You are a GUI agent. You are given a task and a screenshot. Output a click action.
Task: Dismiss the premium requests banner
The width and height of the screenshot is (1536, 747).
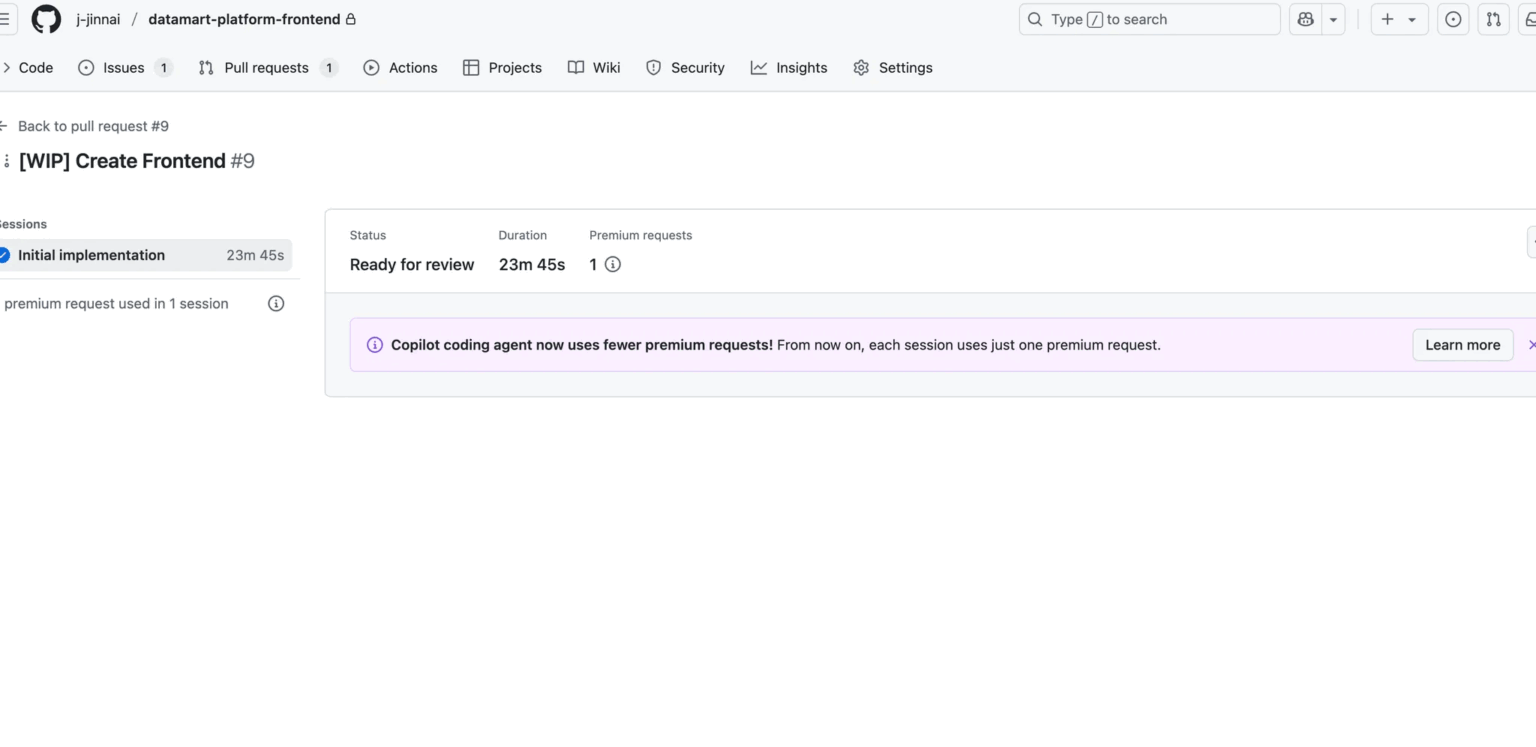coord(1532,344)
